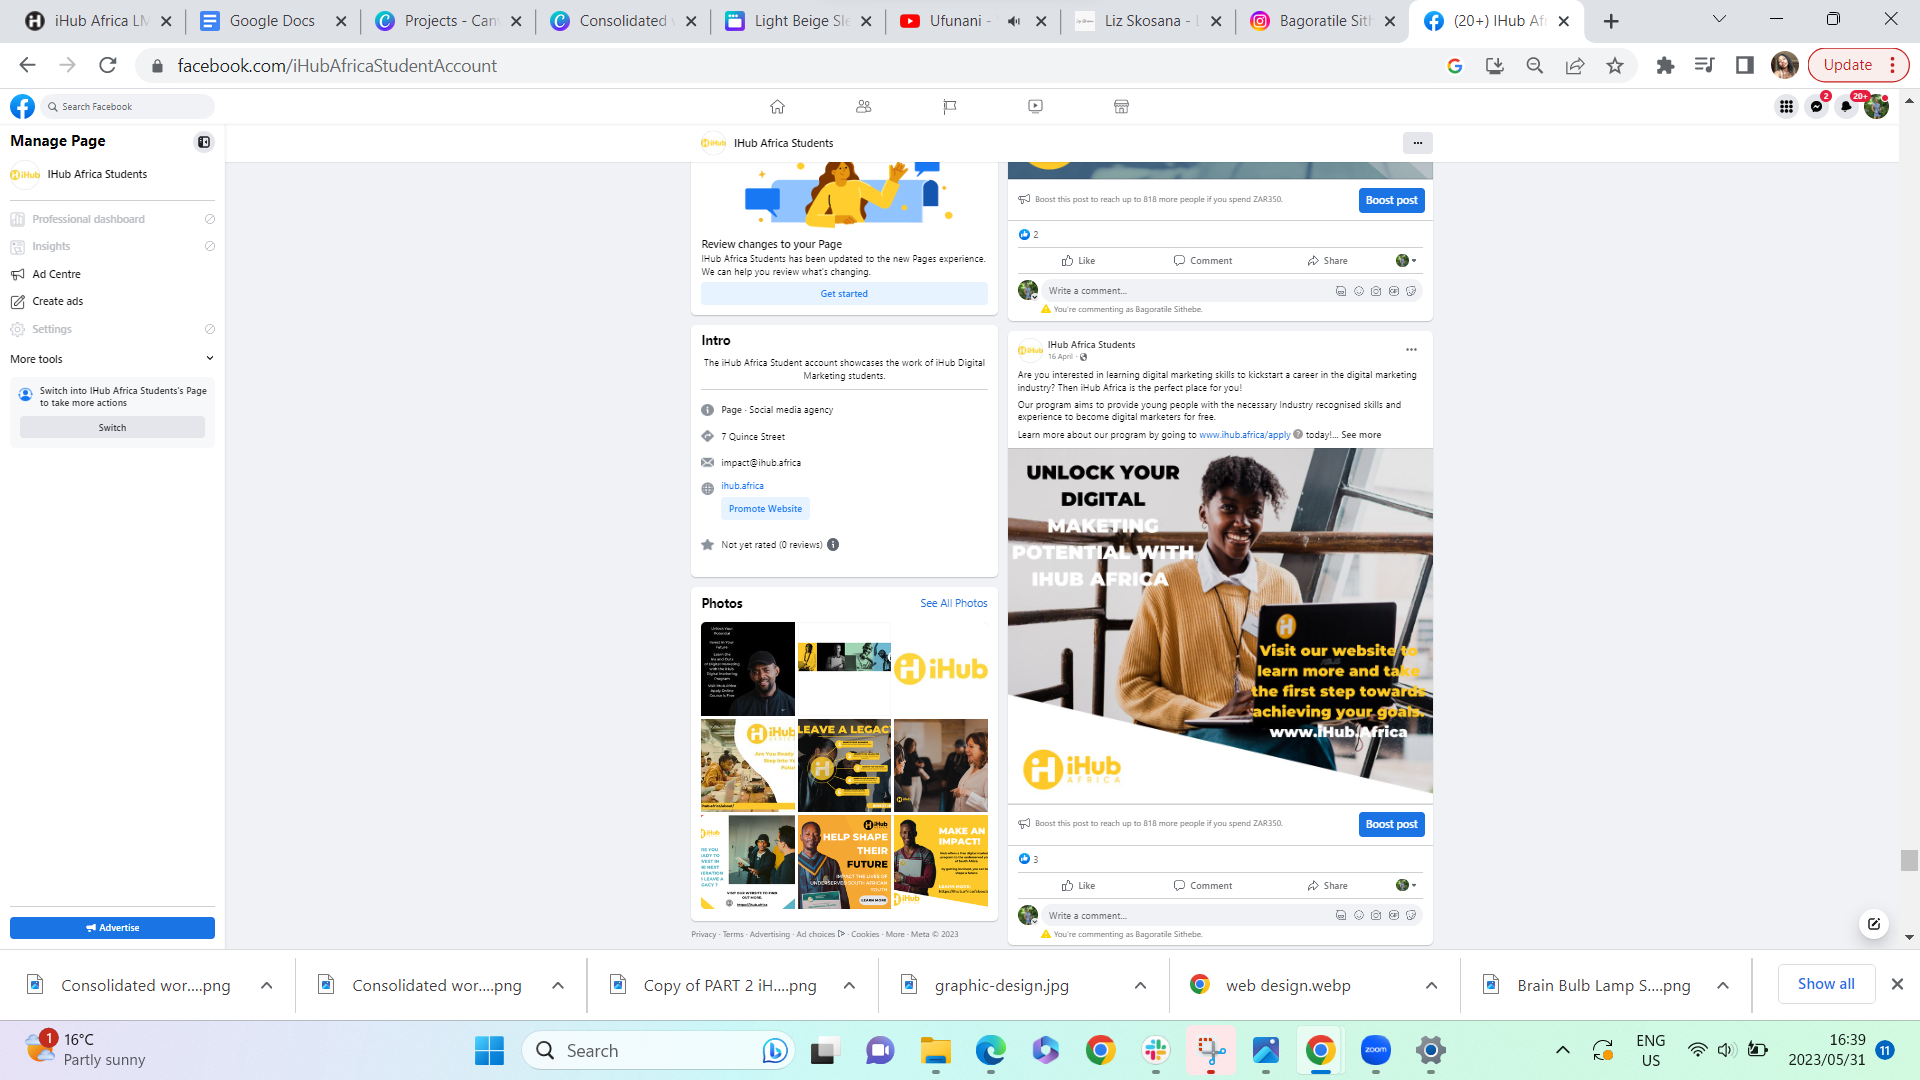The height and width of the screenshot is (1080, 1920).
Task: Click the page vertical scrollbar thumb
Action: [x=1909, y=861]
